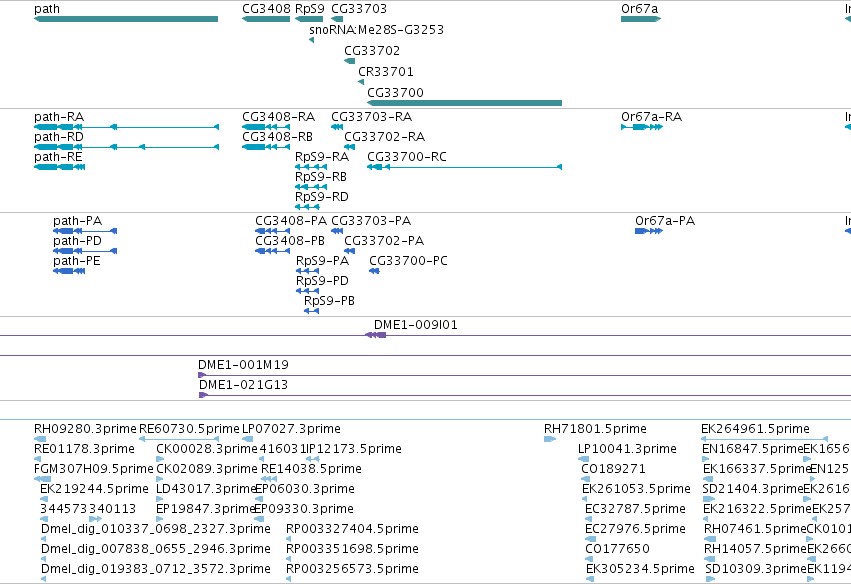Select the RpS9-RD transcript
Image resolution: width=851 pixels, height=584 pixels.
click(307, 207)
